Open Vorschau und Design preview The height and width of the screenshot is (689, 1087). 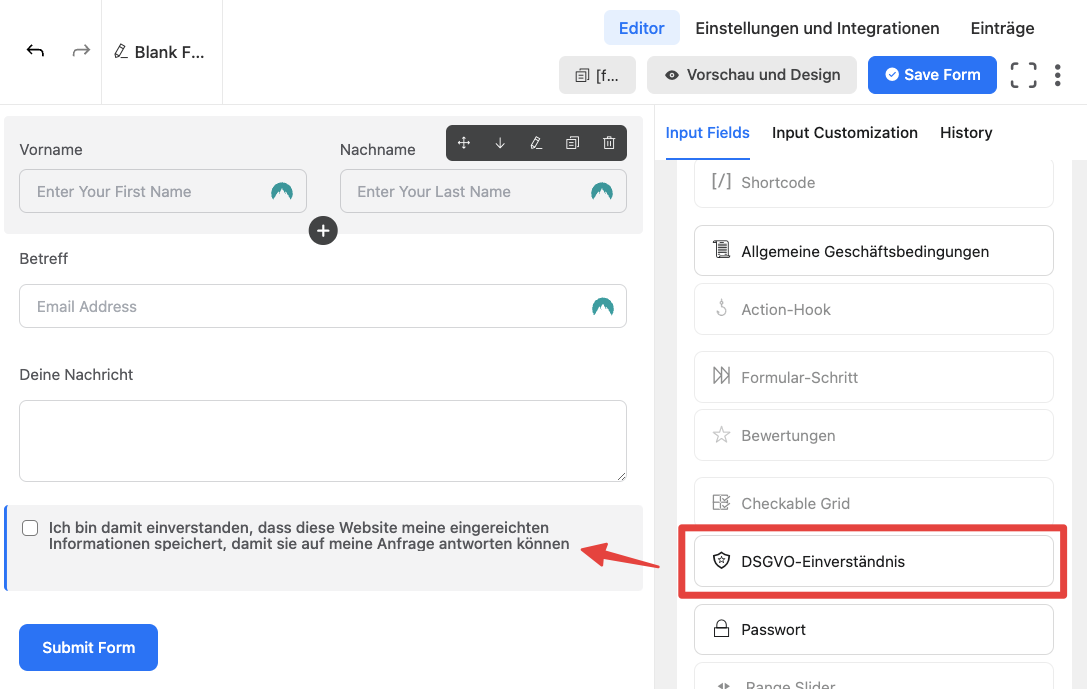[751, 75]
